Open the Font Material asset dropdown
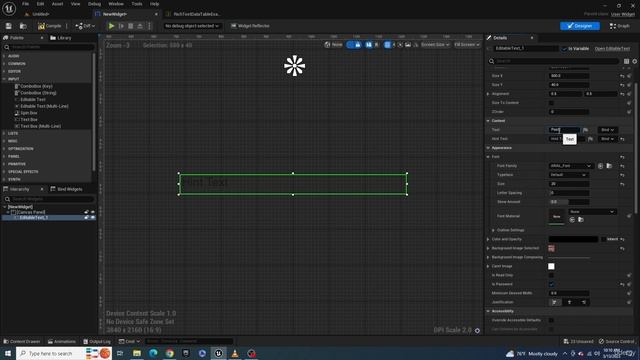The image size is (640, 360). pyautogui.click(x=592, y=211)
